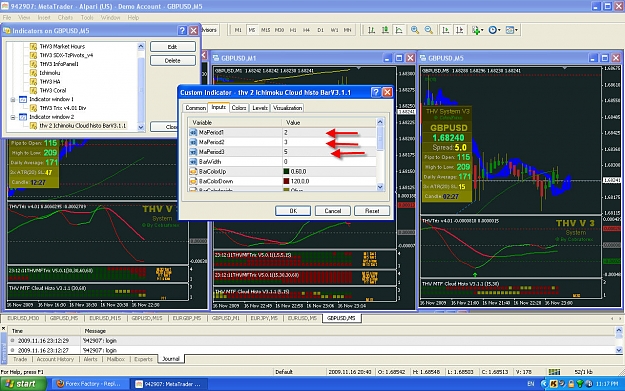Click the MaPeriod1 value field

[329, 132]
